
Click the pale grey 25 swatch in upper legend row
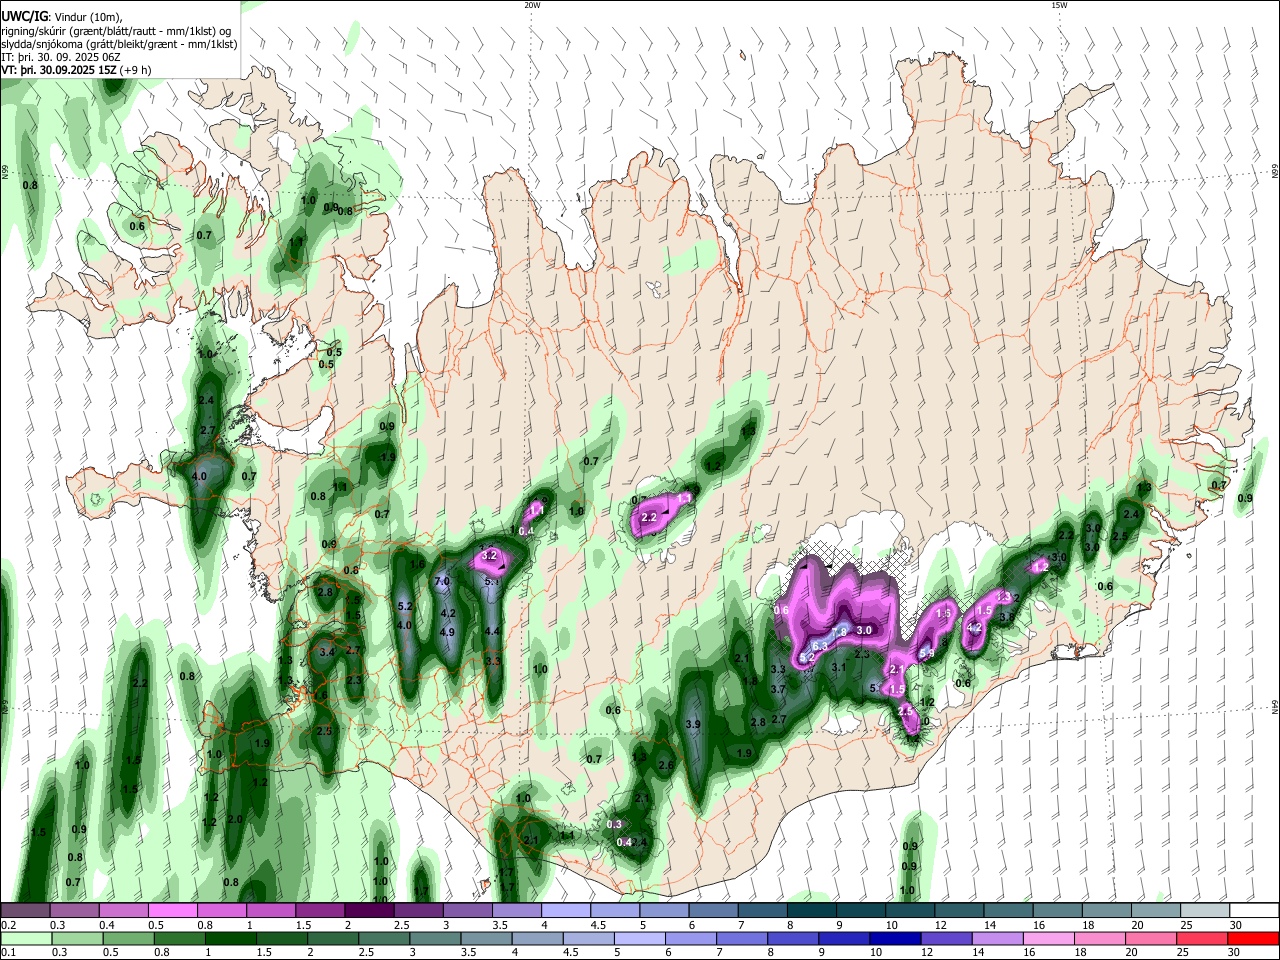pos(1205,910)
